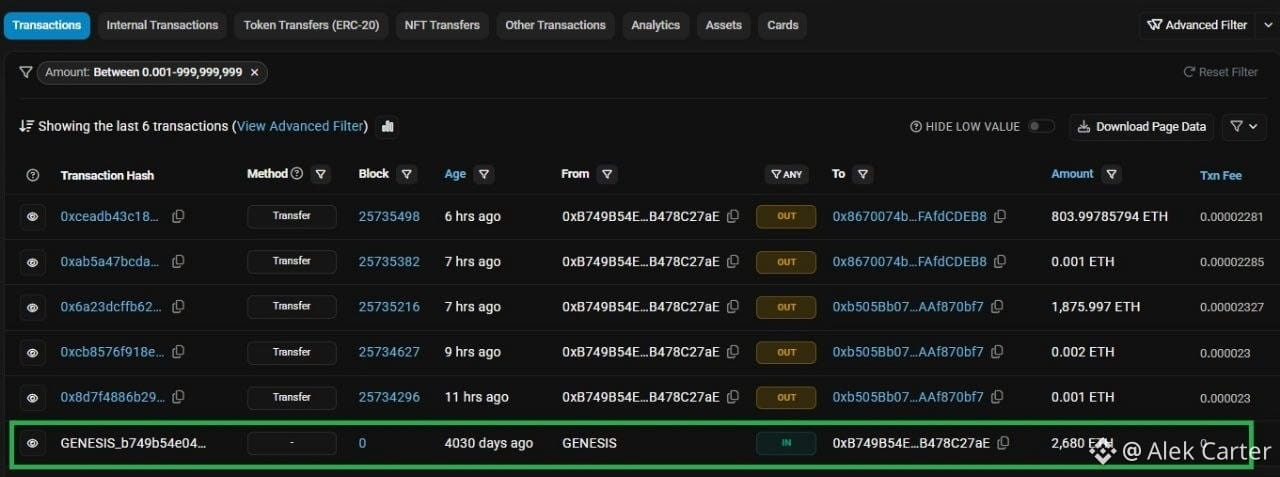
Task: Preview the GENESIS transaction with its eye icon
Action: tap(32, 443)
